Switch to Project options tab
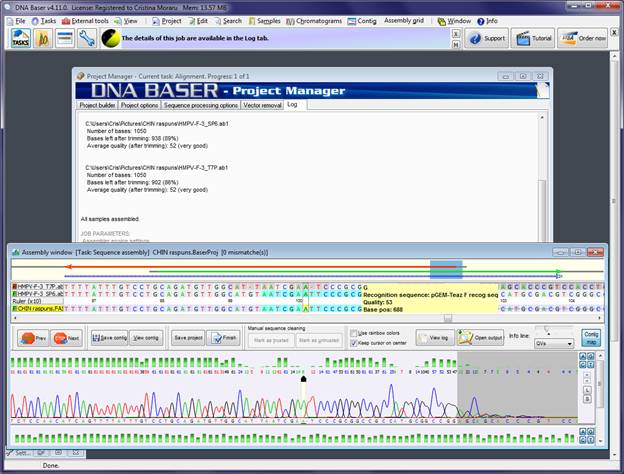The image size is (624, 474). 139,105
